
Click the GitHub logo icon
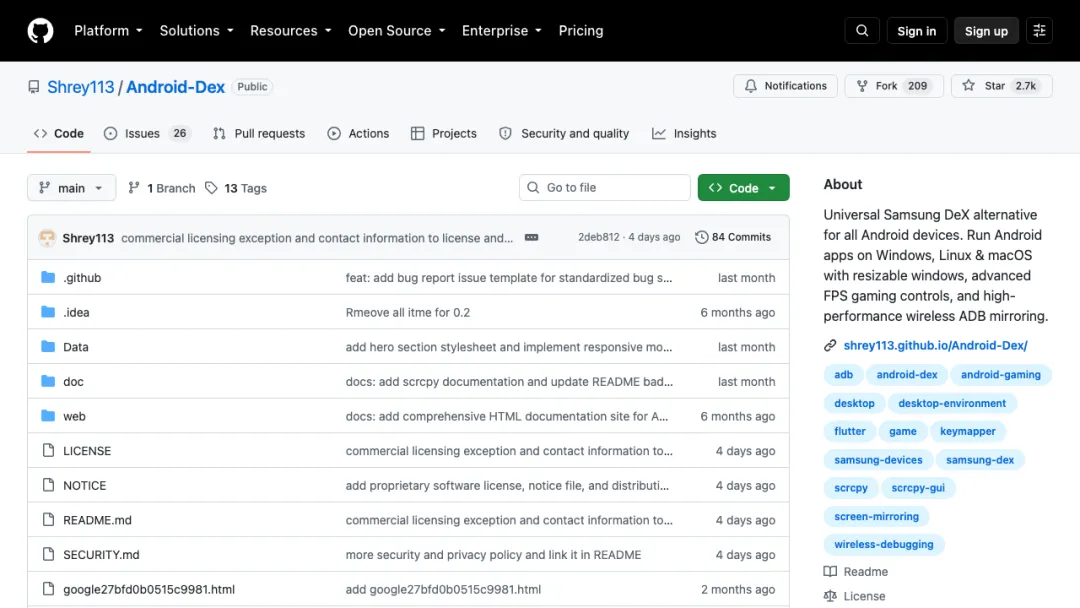41,31
